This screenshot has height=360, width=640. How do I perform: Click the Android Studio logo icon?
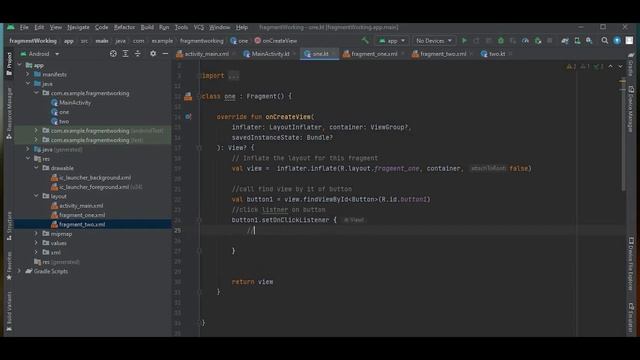point(11,27)
